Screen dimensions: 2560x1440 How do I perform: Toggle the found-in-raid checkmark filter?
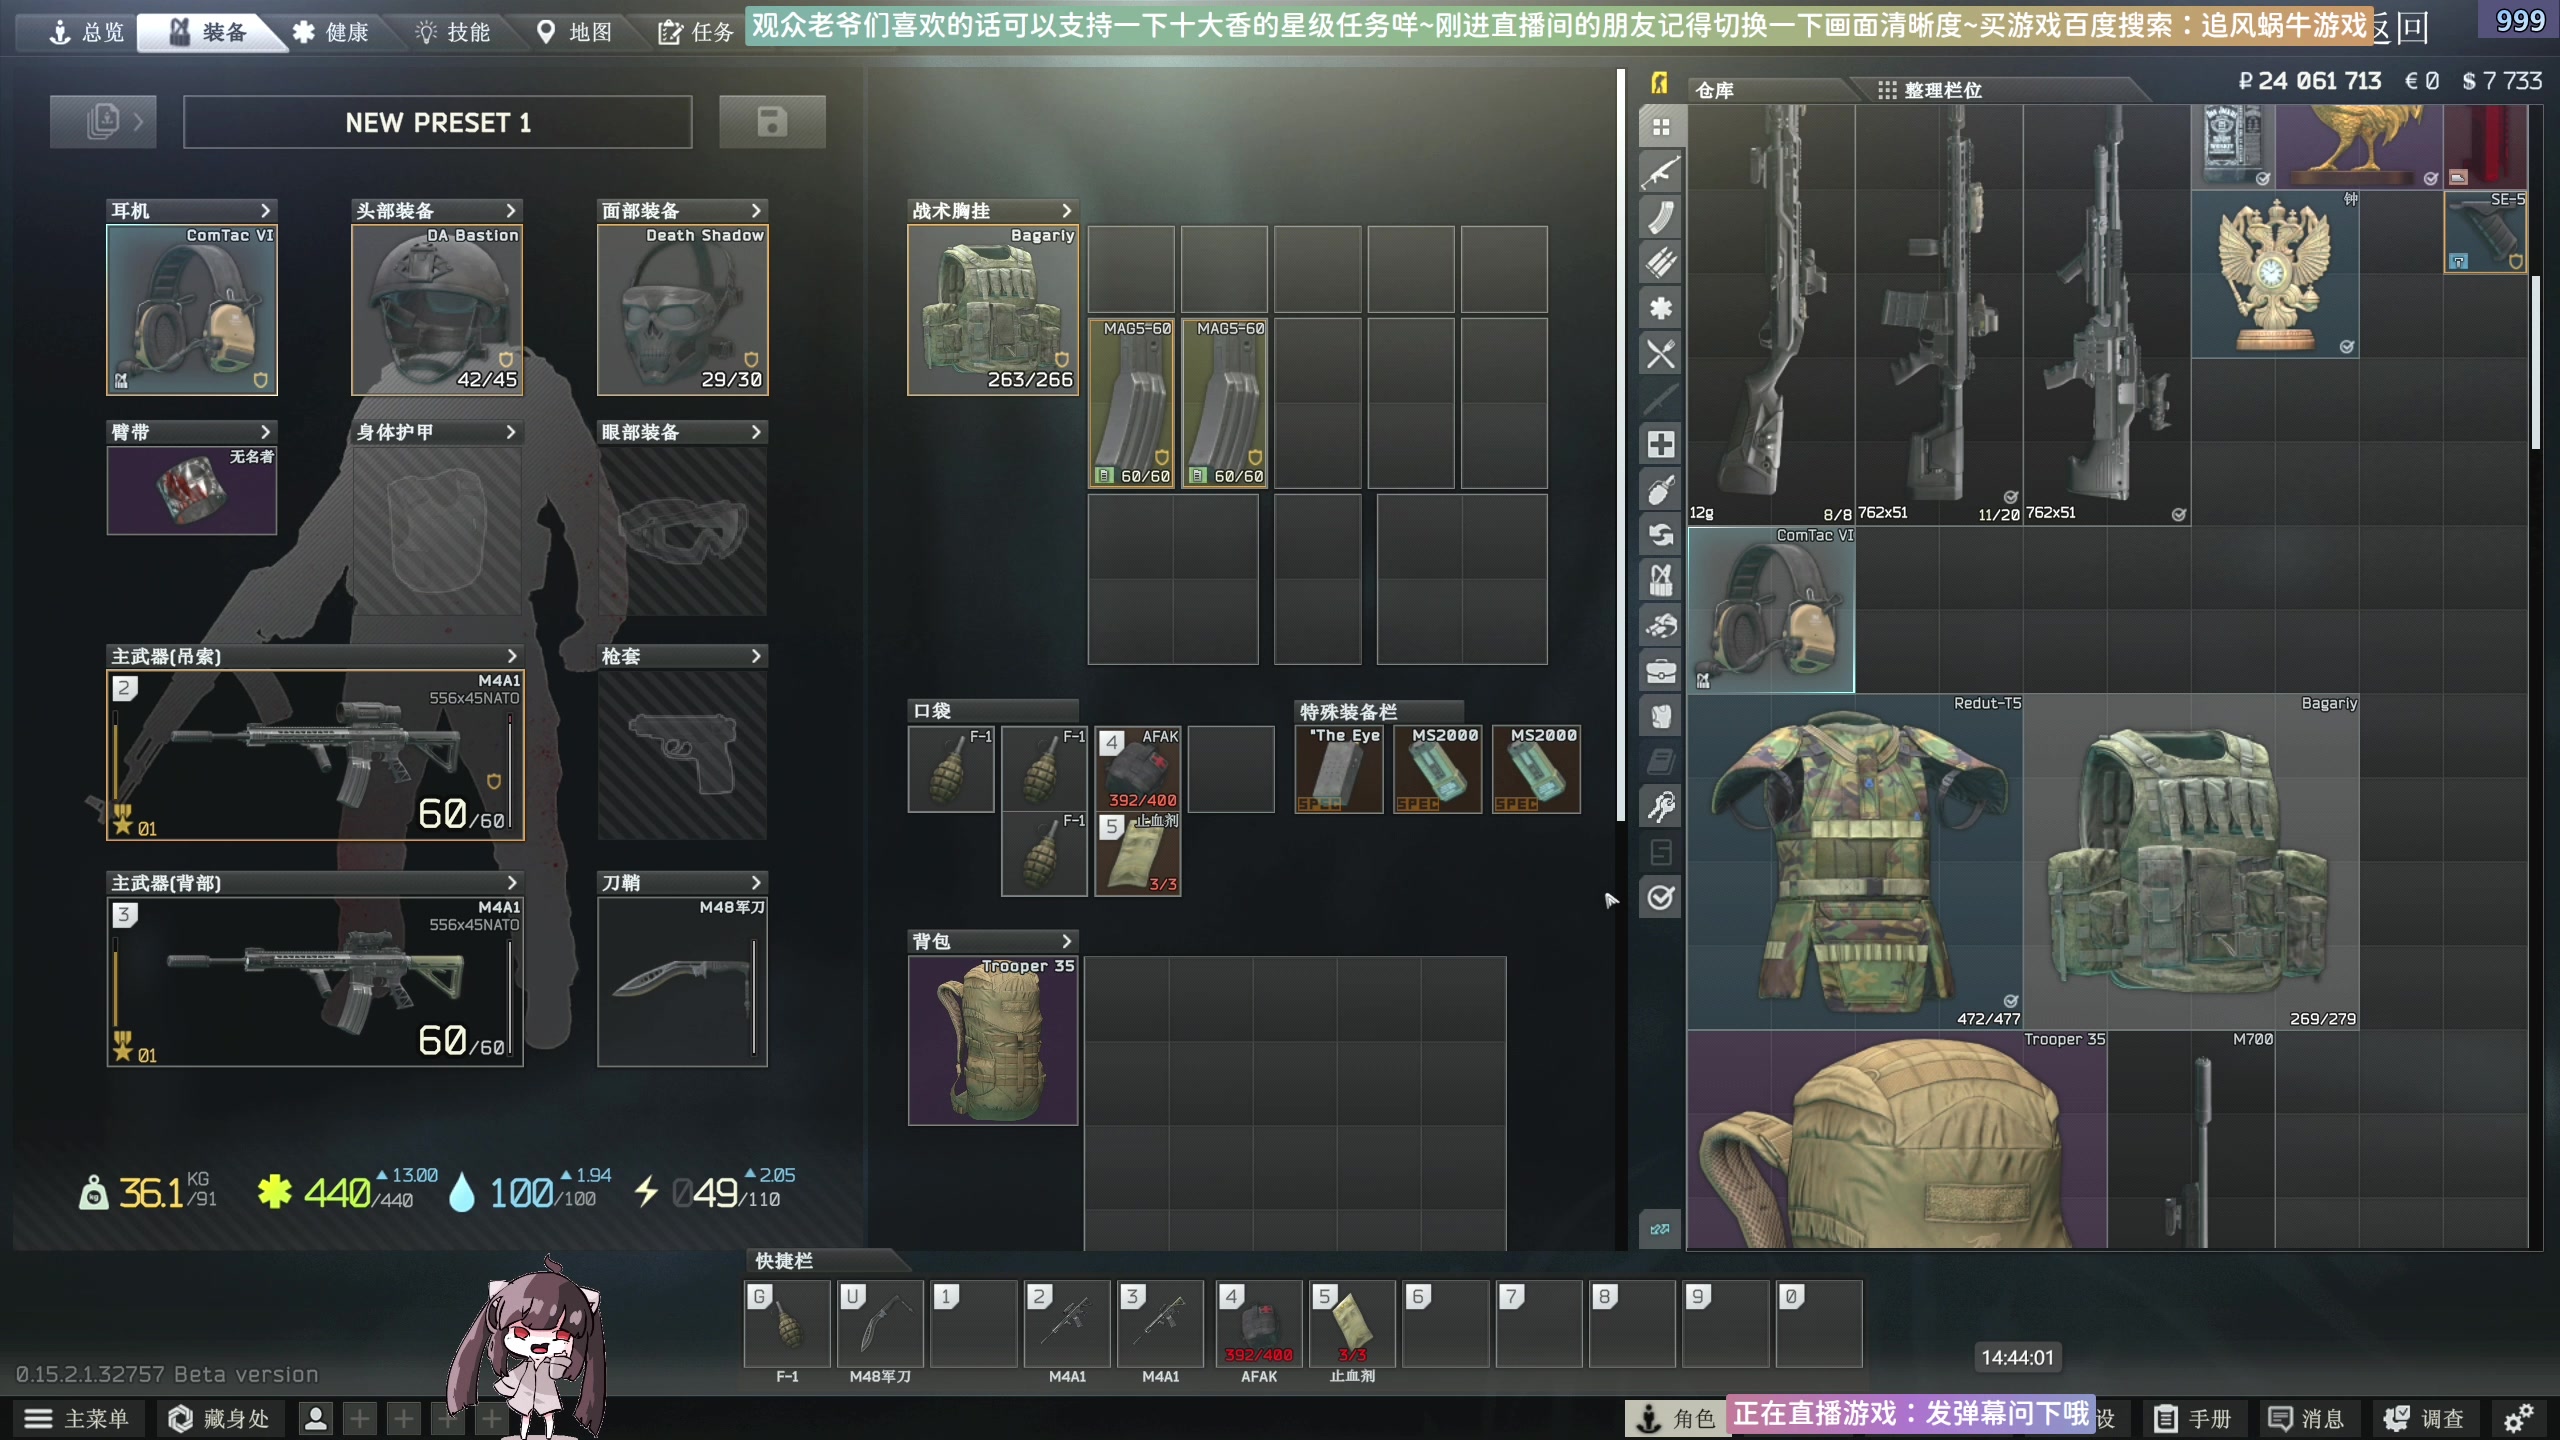(x=1661, y=898)
